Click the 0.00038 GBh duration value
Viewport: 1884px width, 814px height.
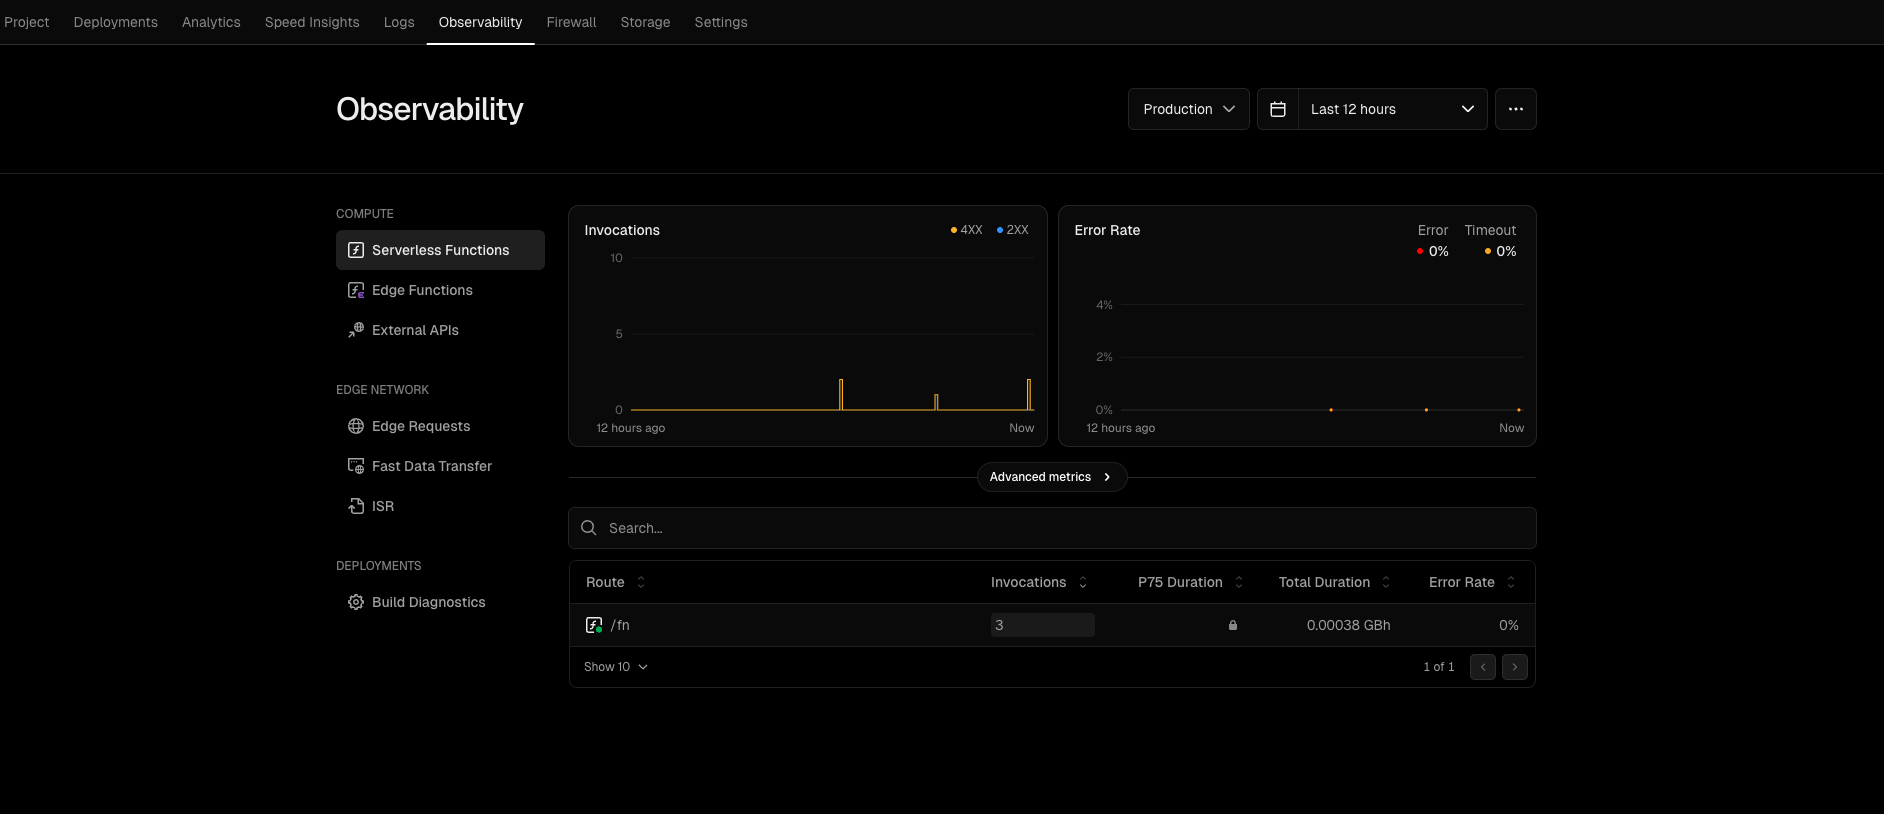(1348, 625)
